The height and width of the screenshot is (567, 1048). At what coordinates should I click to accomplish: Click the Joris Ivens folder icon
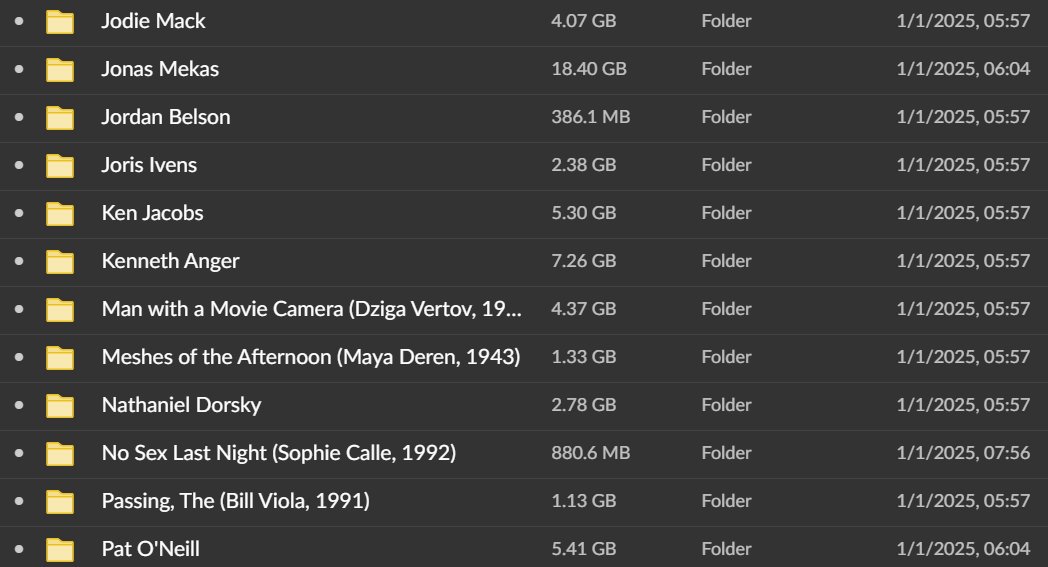point(60,166)
